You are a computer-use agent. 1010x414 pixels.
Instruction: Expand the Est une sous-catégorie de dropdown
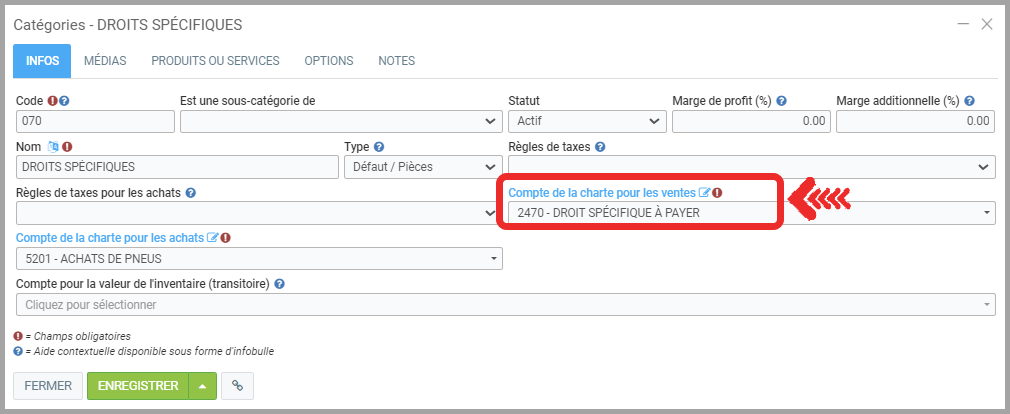(340, 121)
